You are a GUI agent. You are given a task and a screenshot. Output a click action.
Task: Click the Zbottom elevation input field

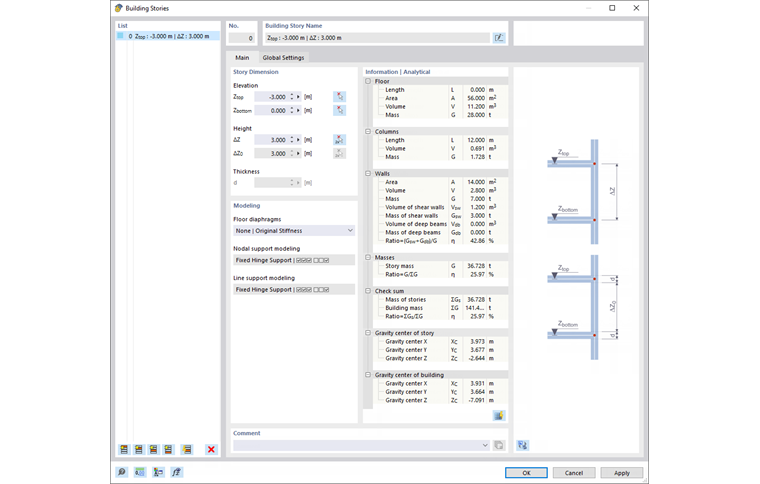pos(271,110)
